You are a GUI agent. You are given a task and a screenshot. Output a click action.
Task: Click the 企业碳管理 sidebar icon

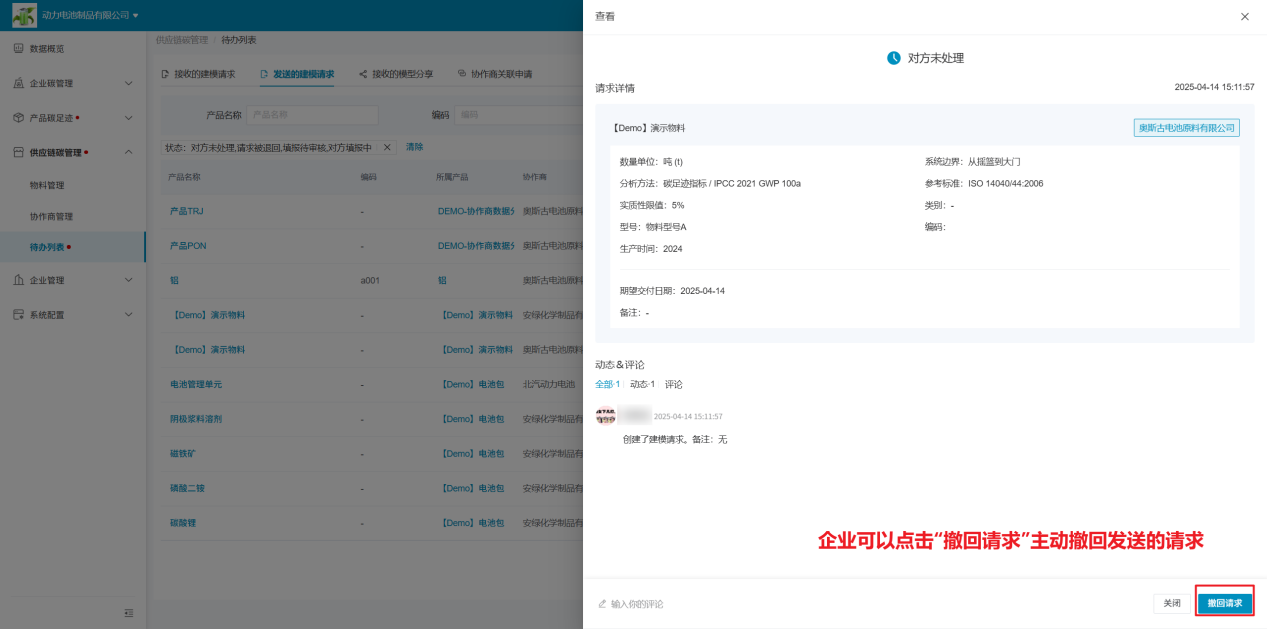pyautogui.click(x=18, y=83)
